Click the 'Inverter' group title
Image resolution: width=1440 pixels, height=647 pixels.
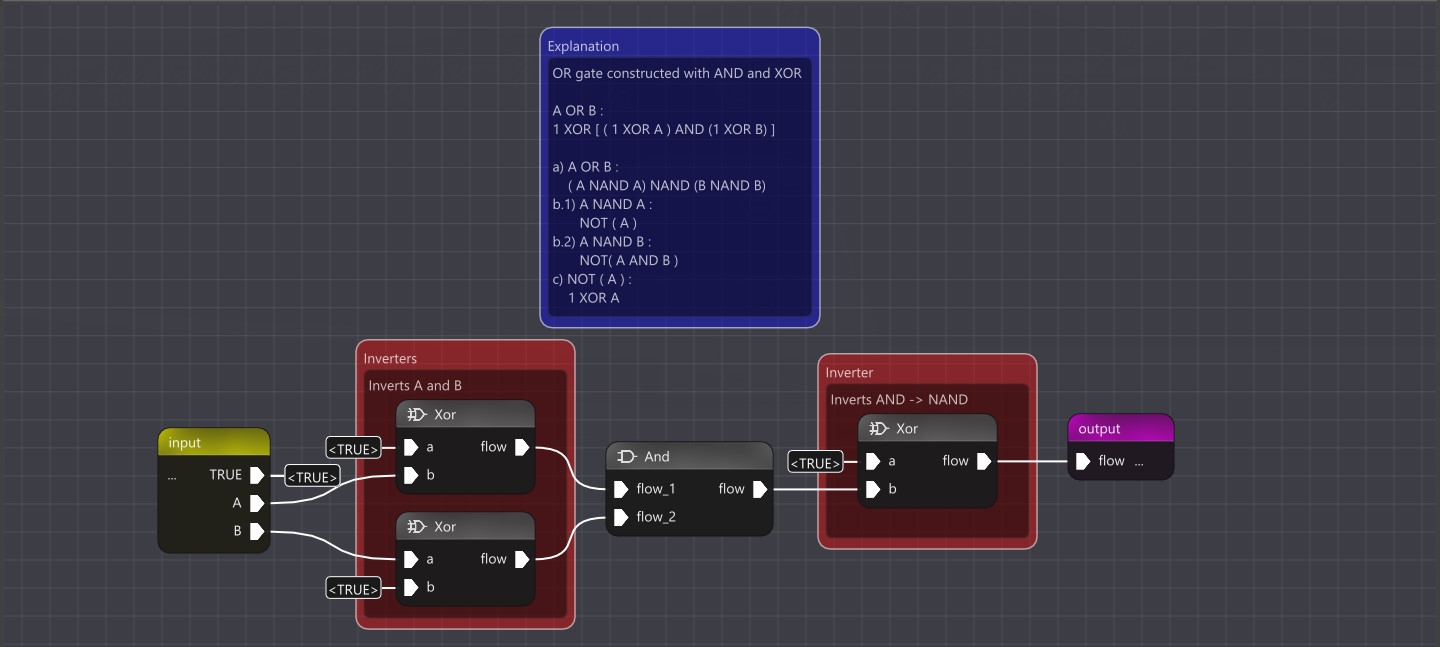(849, 372)
